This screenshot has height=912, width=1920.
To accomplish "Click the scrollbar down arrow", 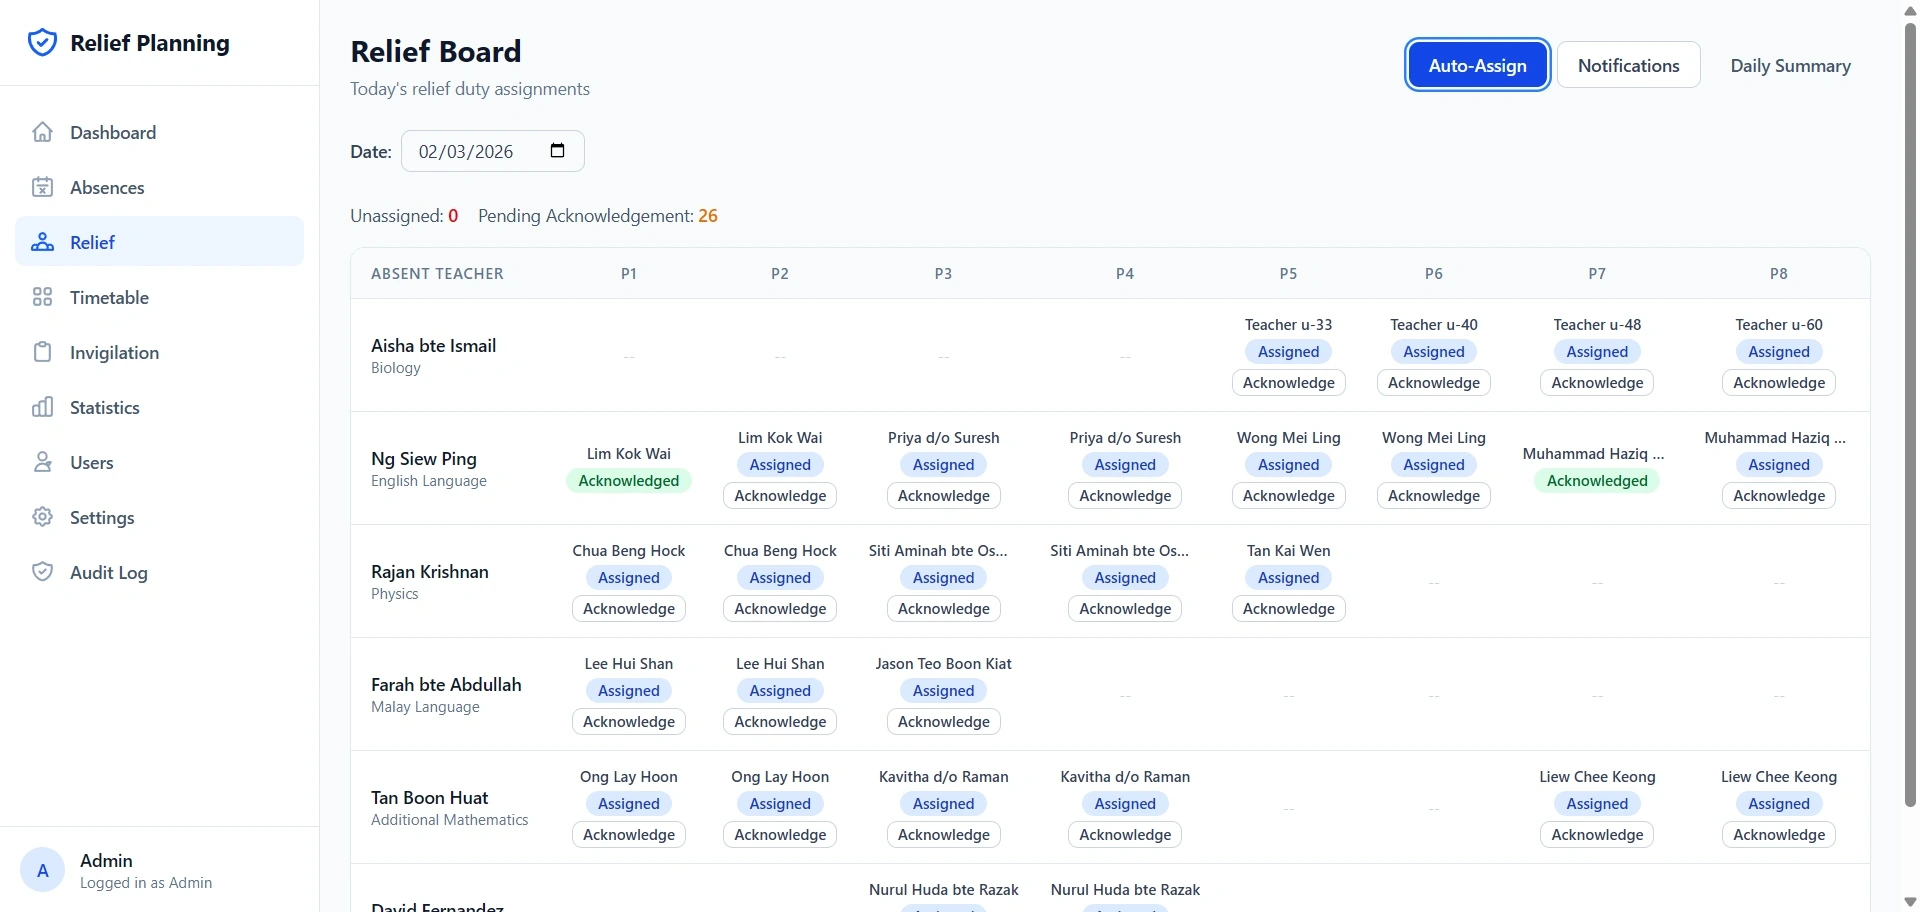I will (x=1910, y=902).
